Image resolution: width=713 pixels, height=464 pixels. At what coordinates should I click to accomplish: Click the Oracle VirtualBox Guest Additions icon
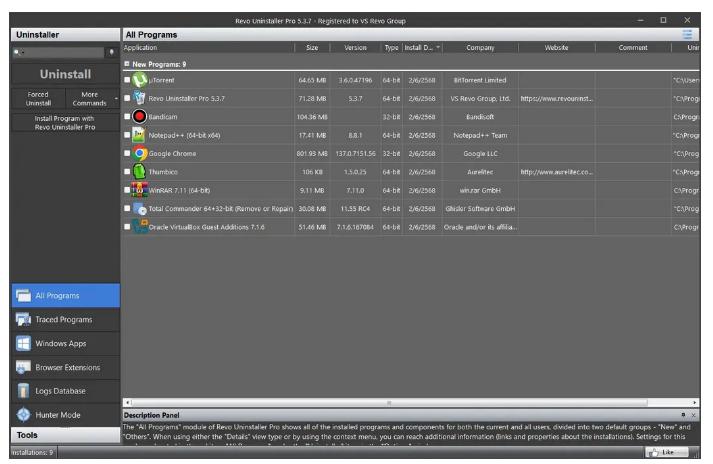pos(140,227)
